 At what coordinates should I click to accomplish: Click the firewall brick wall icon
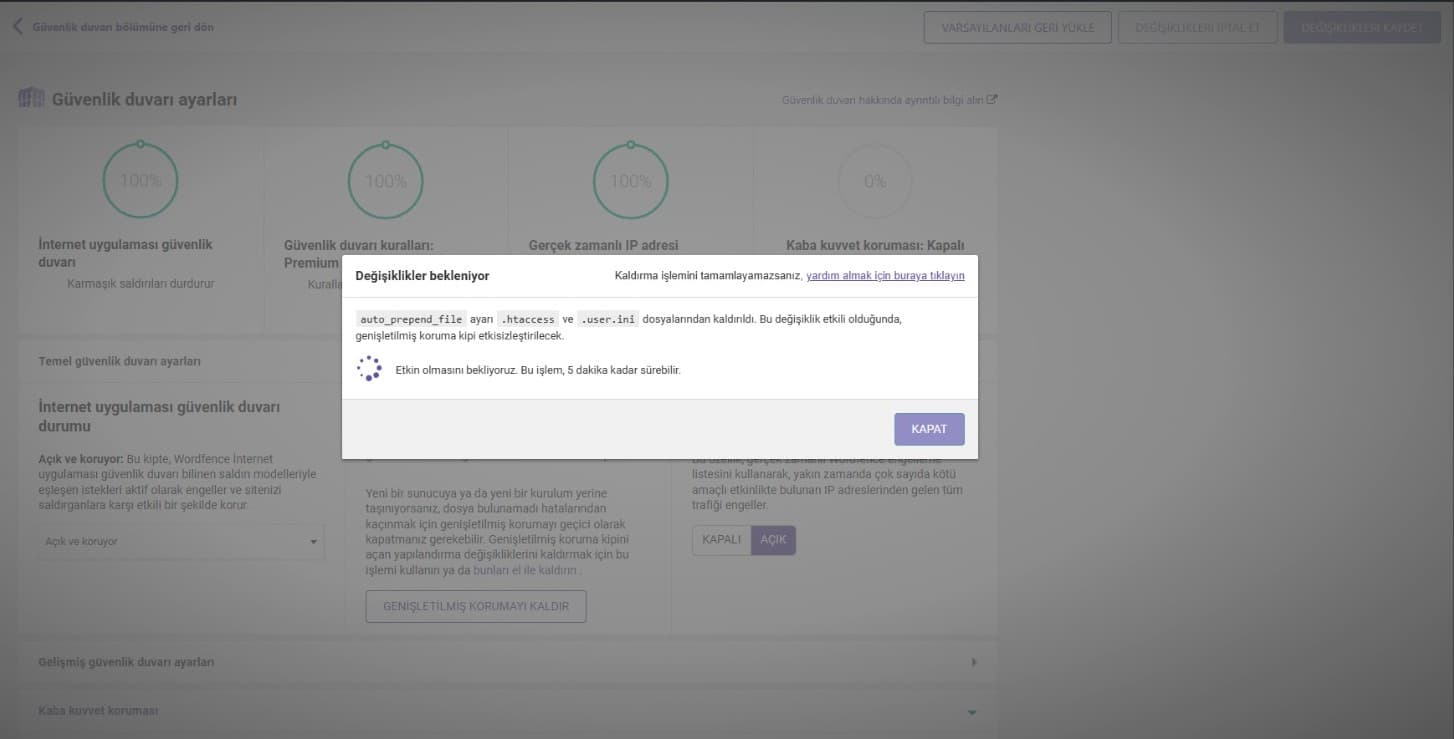pyautogui.click(x=31, y=98)
